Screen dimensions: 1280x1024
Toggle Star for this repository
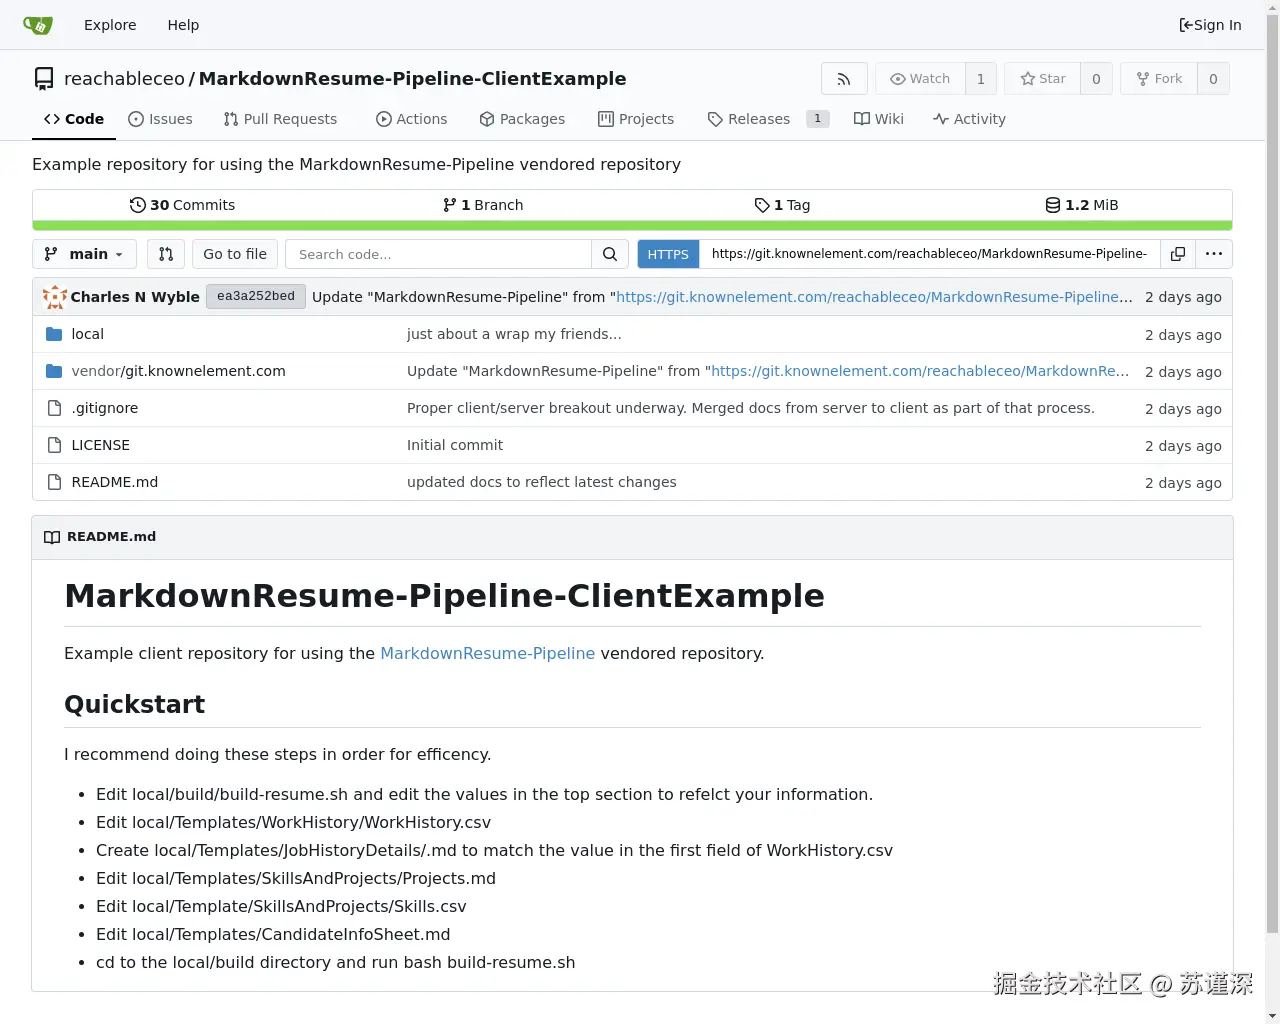[x=1043, y=79]
